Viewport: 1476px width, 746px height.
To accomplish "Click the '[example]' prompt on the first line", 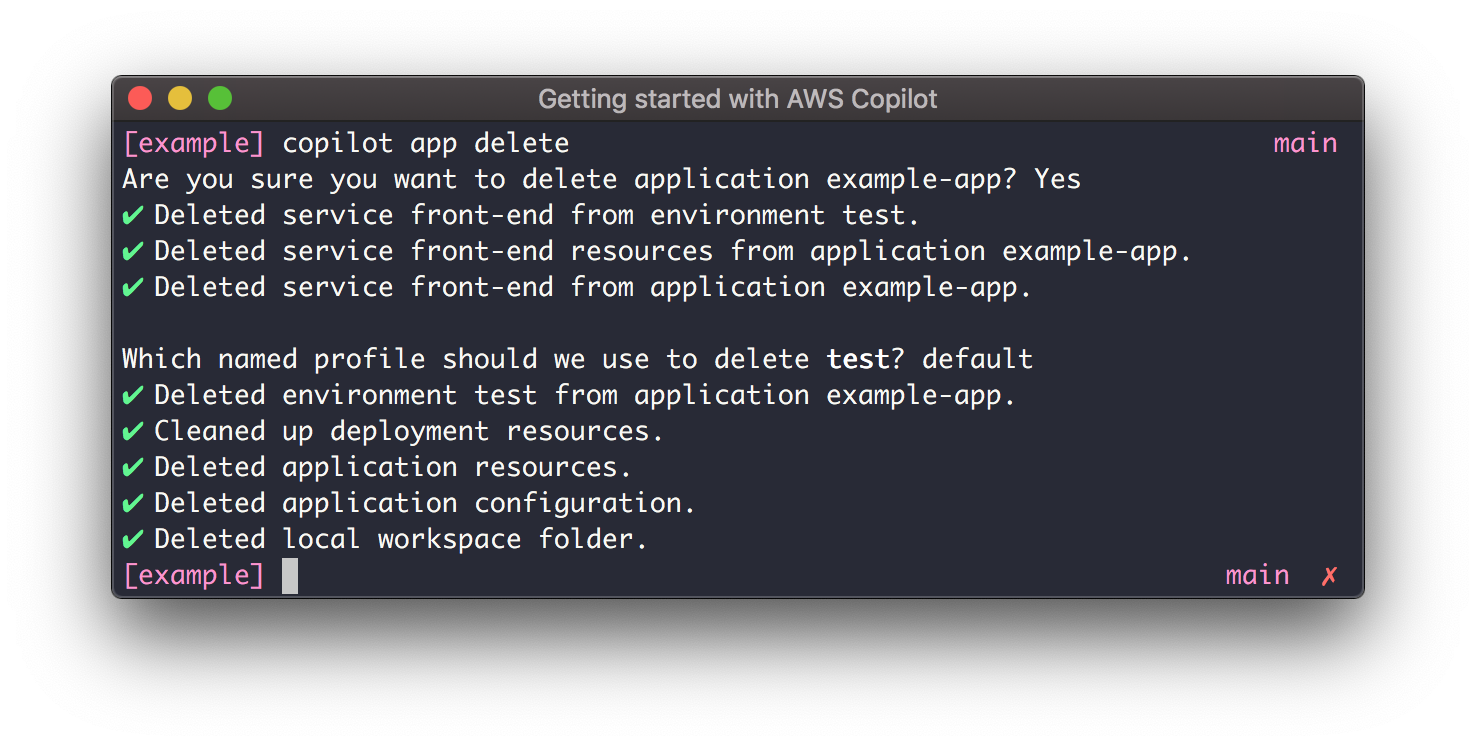I will 194,143.
